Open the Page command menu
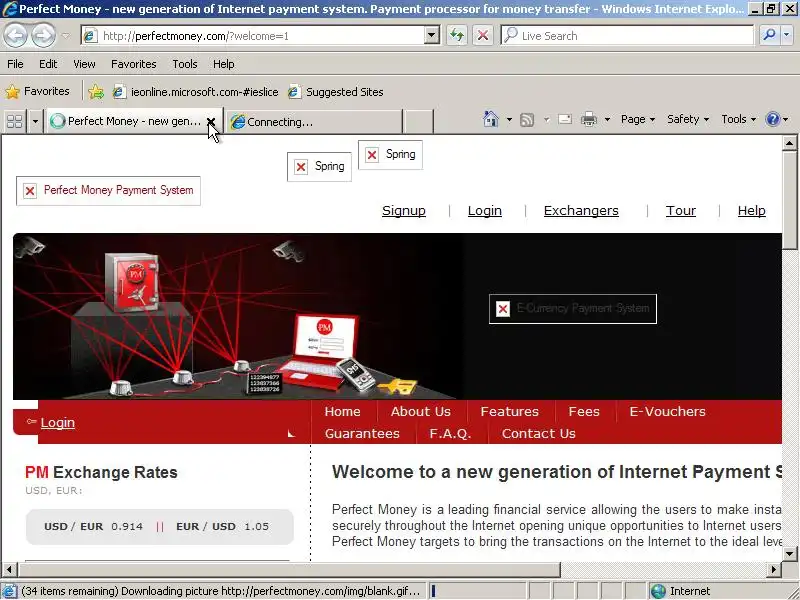The height and width of the screenshot is (600, 800). (x=638, y=119)
